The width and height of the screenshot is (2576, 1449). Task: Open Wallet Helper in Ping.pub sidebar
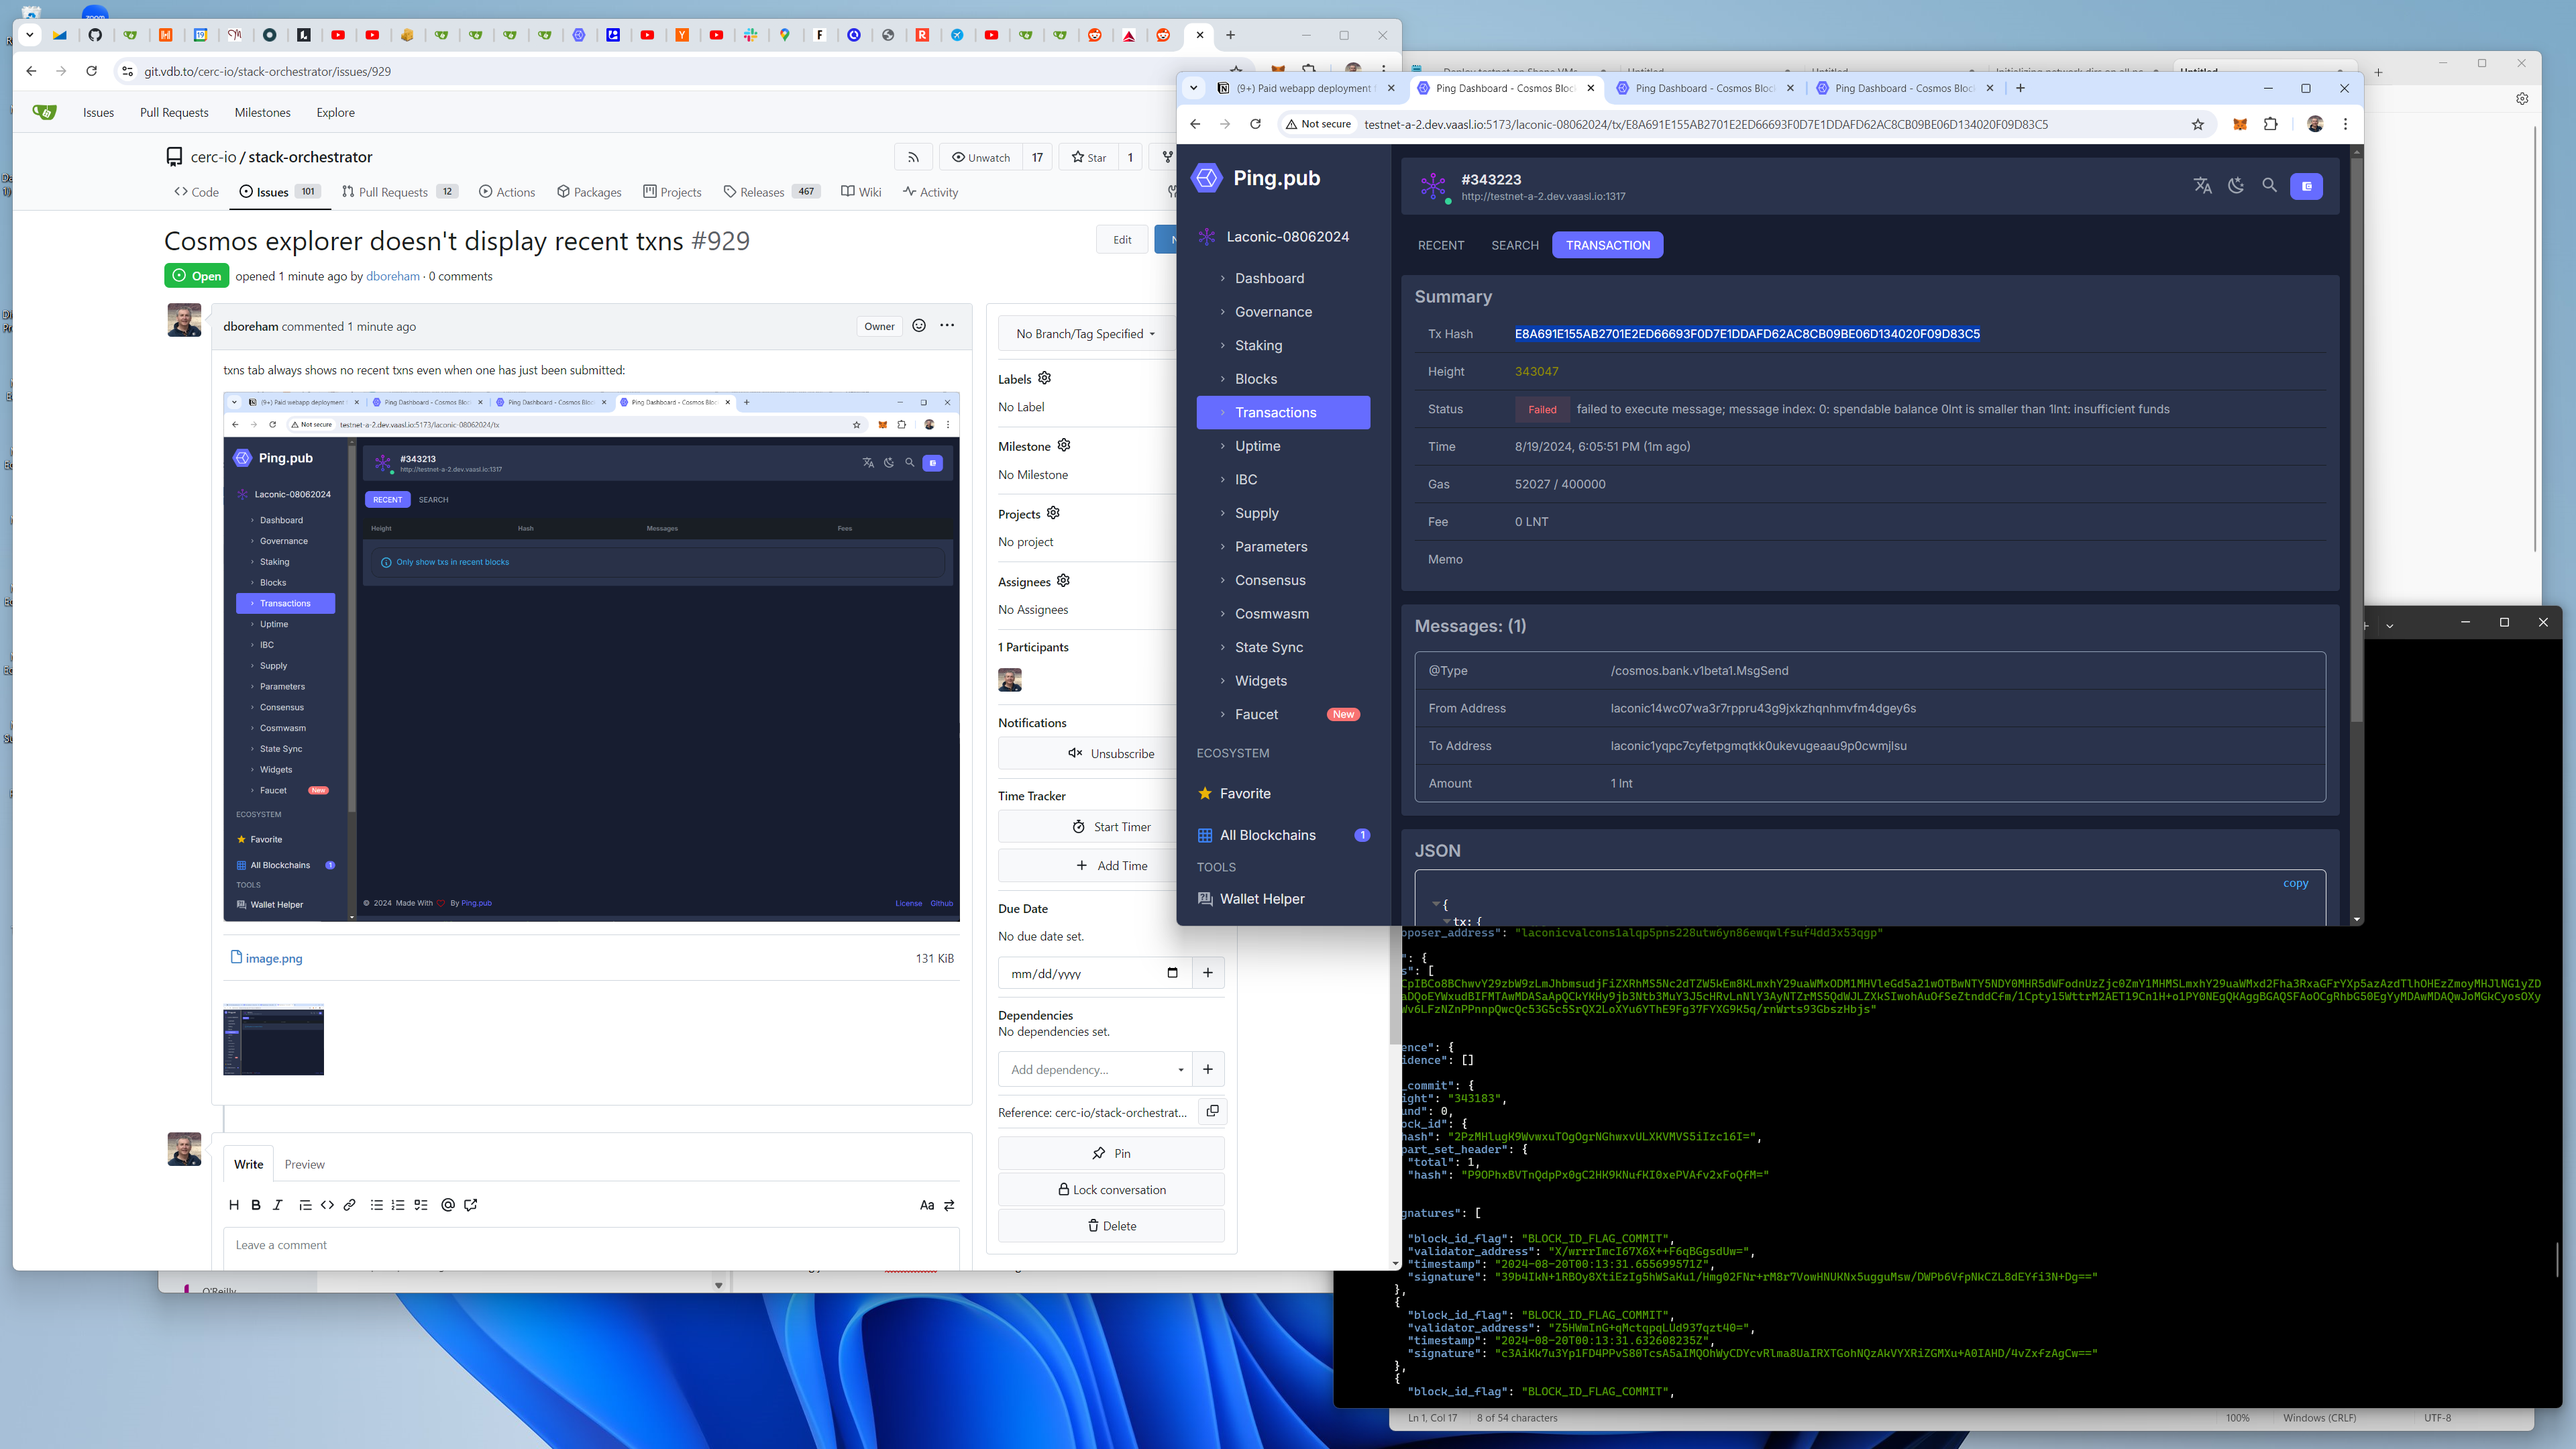coord(1262,899)
